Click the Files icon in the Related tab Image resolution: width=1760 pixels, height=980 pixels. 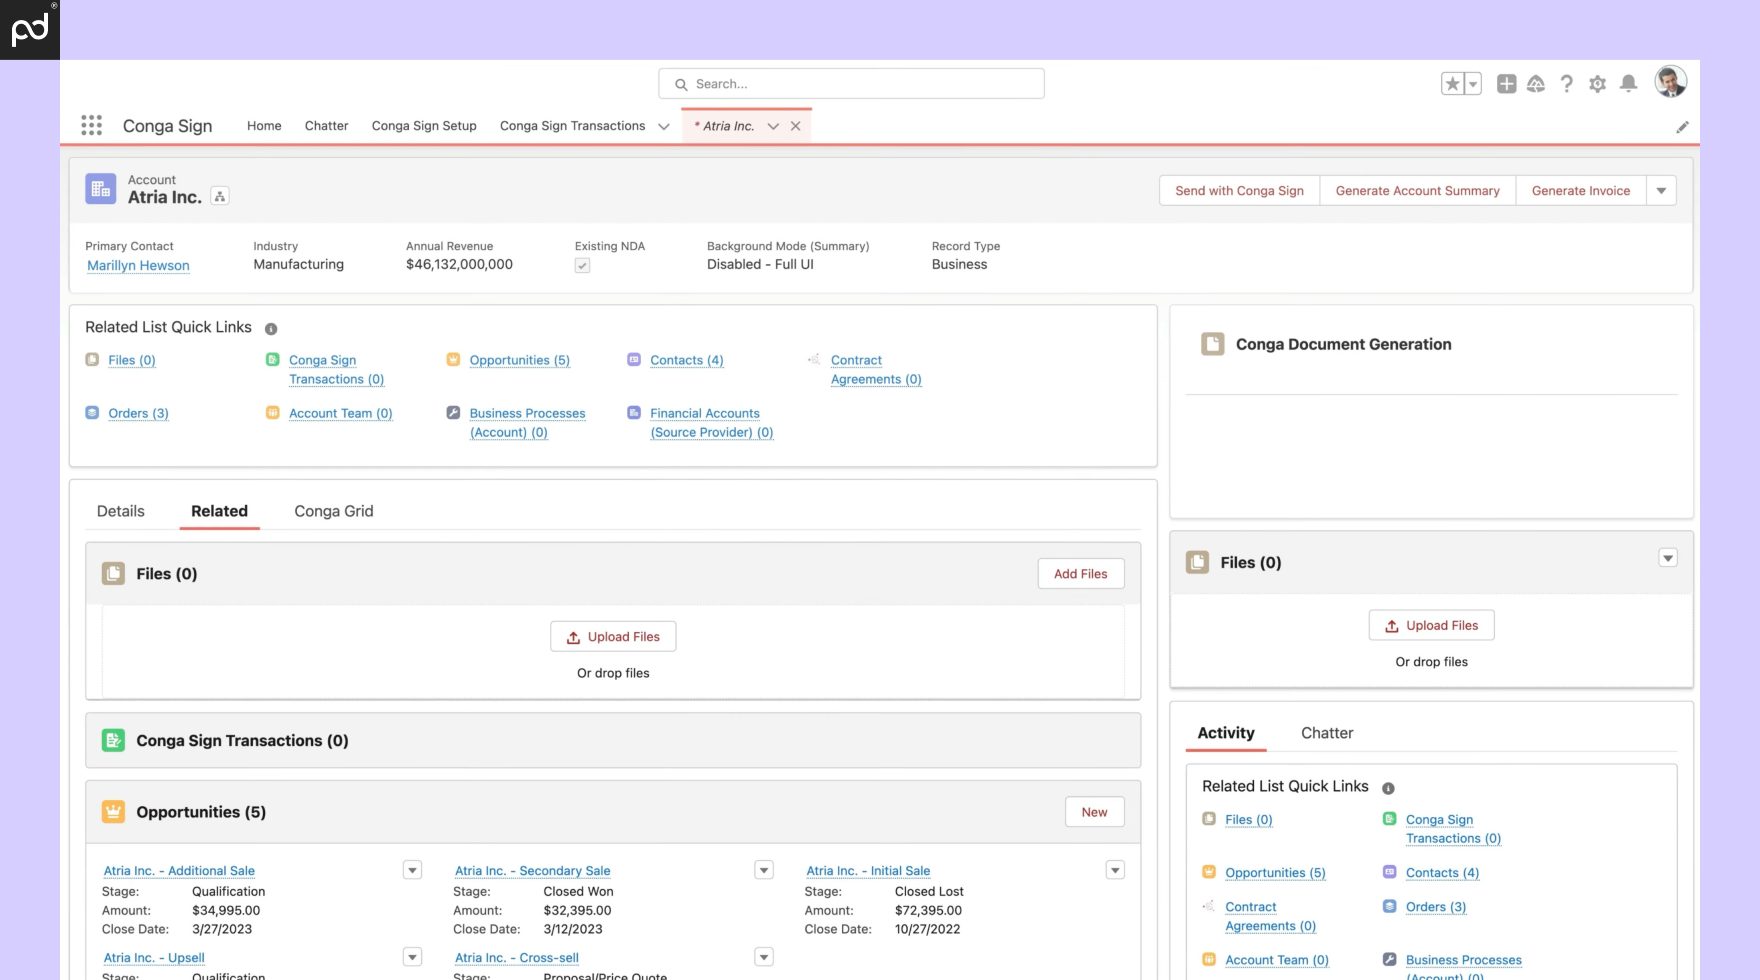click(113, 573)
